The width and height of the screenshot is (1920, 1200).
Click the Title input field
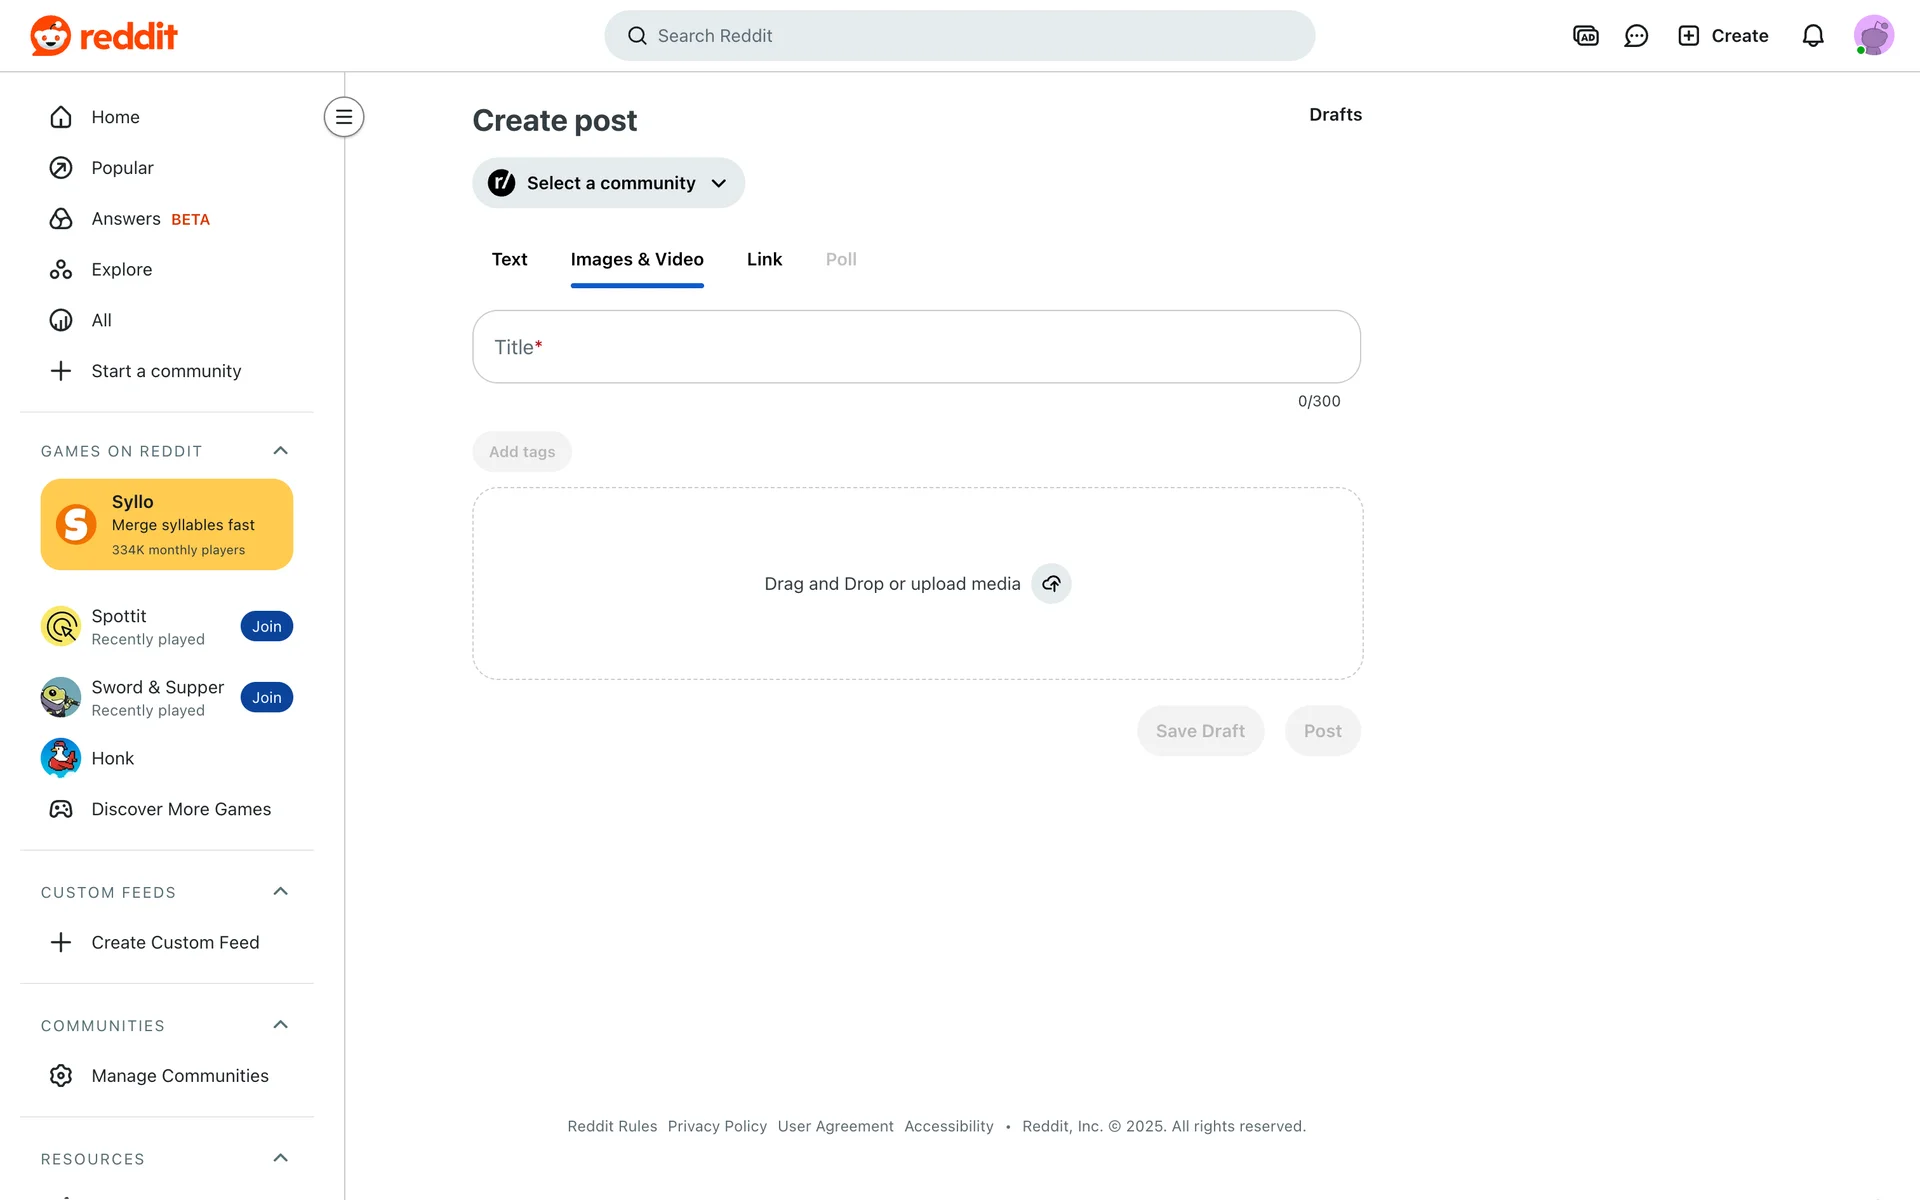[916, 347]
